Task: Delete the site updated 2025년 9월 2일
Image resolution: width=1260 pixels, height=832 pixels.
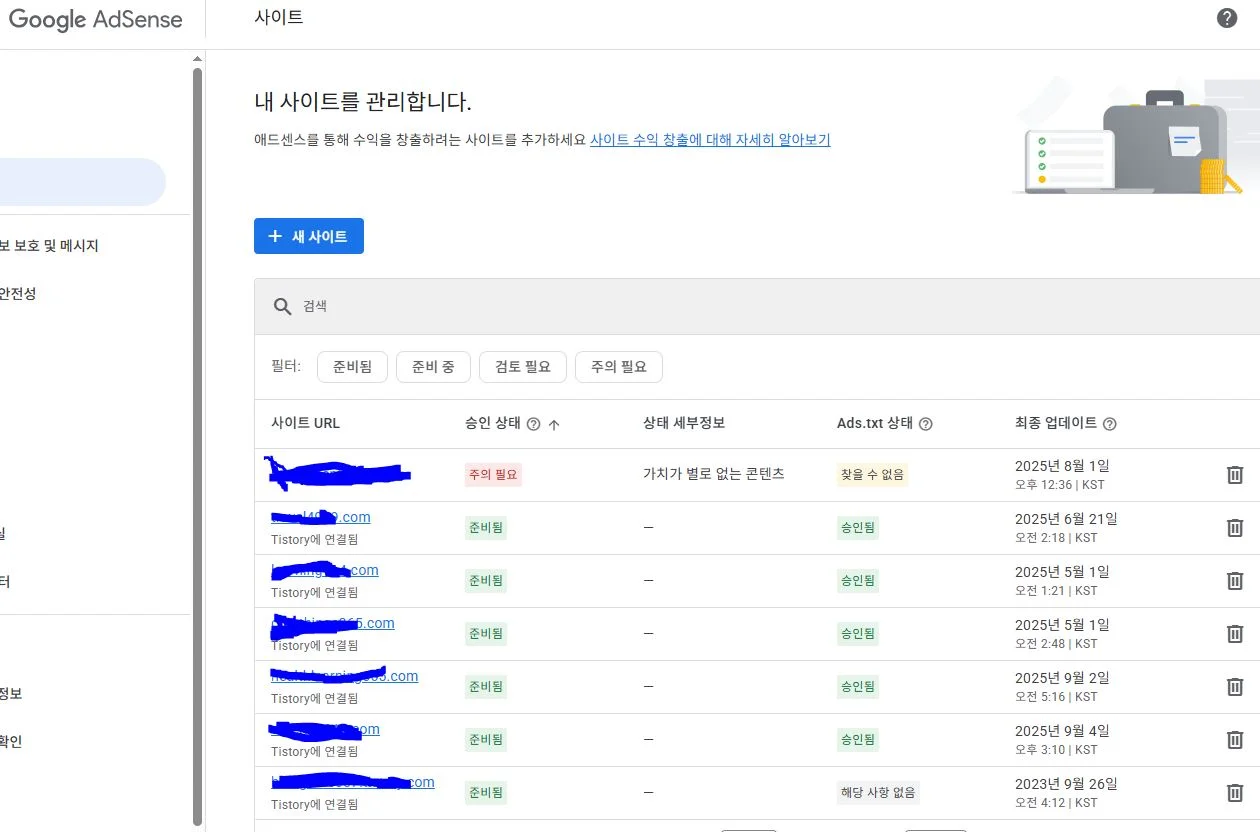Action: click(1235, 686)
